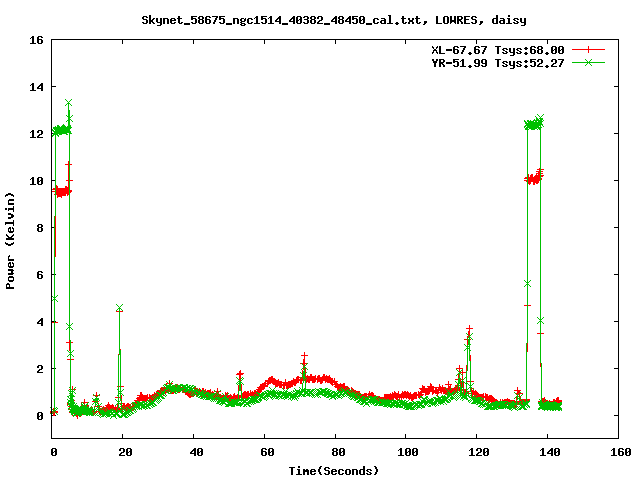The image size is (640, 480).
Task: Click the y-axis tick label 16
Action: pos(36,40)
